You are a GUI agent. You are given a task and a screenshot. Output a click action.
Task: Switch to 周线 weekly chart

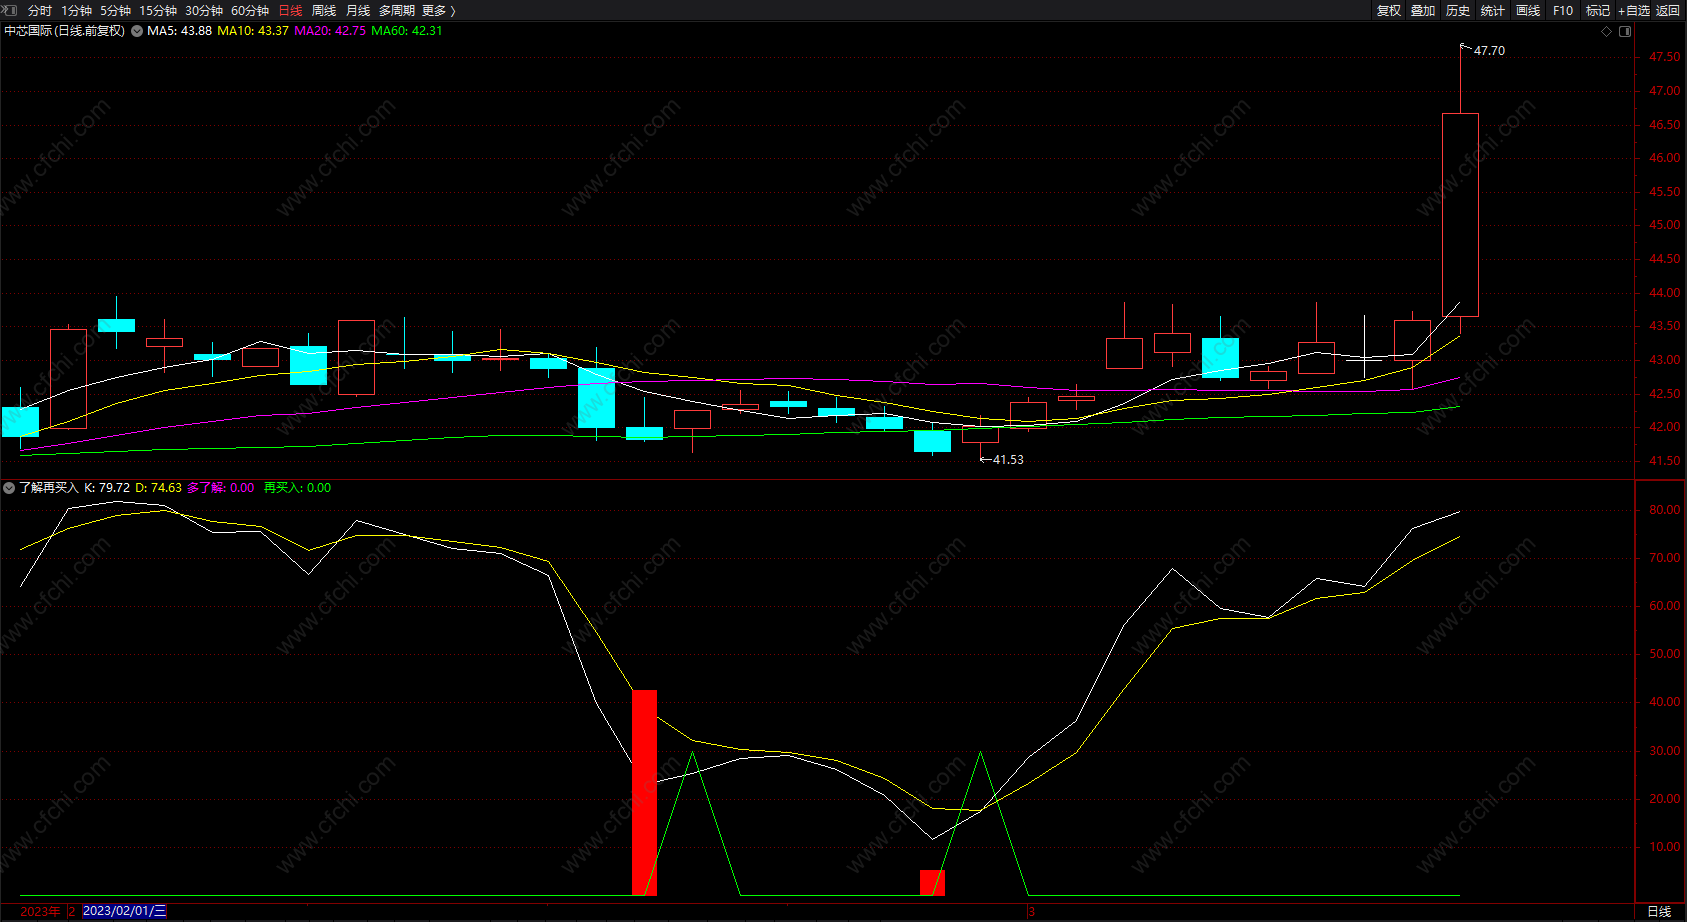tap(324, 10)
